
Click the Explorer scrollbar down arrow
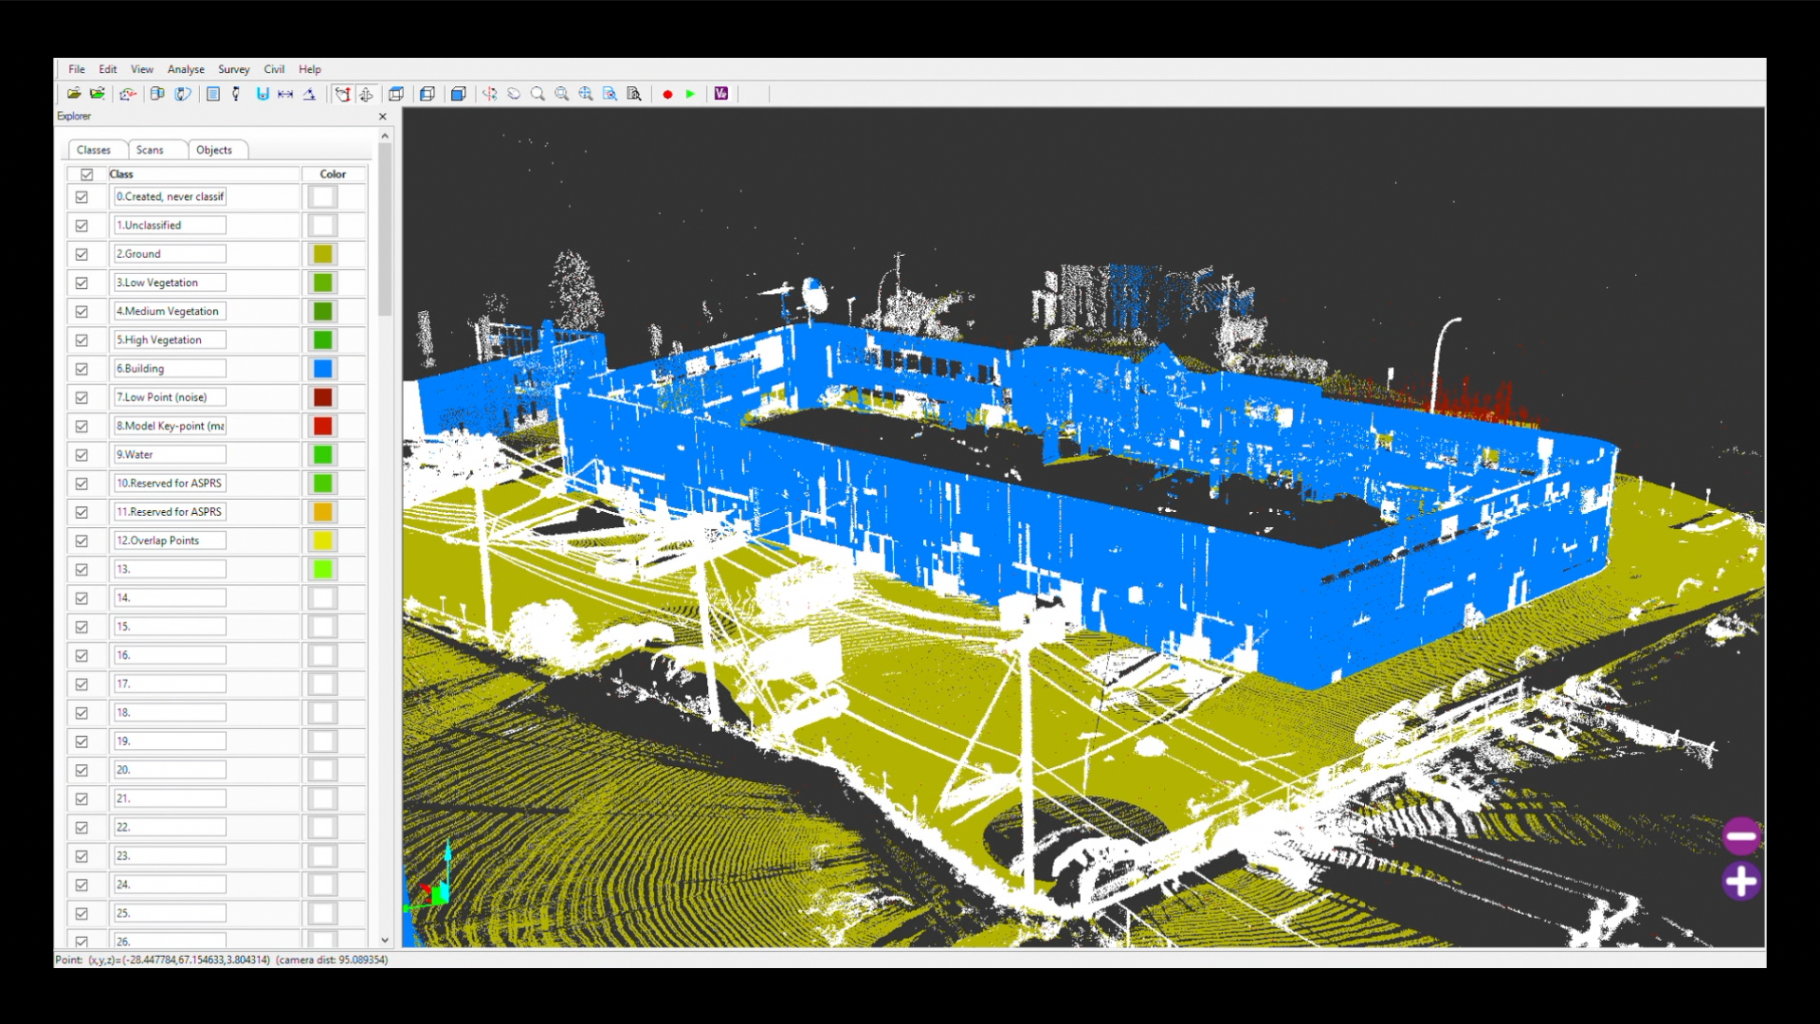[x=385, y=940]
